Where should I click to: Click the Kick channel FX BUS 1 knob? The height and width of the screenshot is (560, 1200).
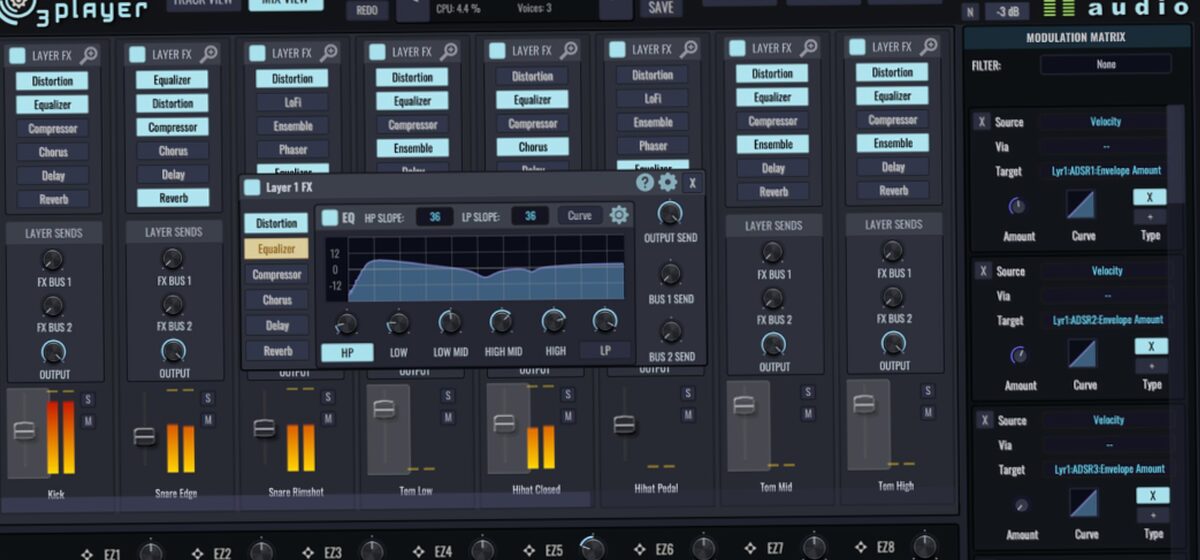click(x=53, y=261)
